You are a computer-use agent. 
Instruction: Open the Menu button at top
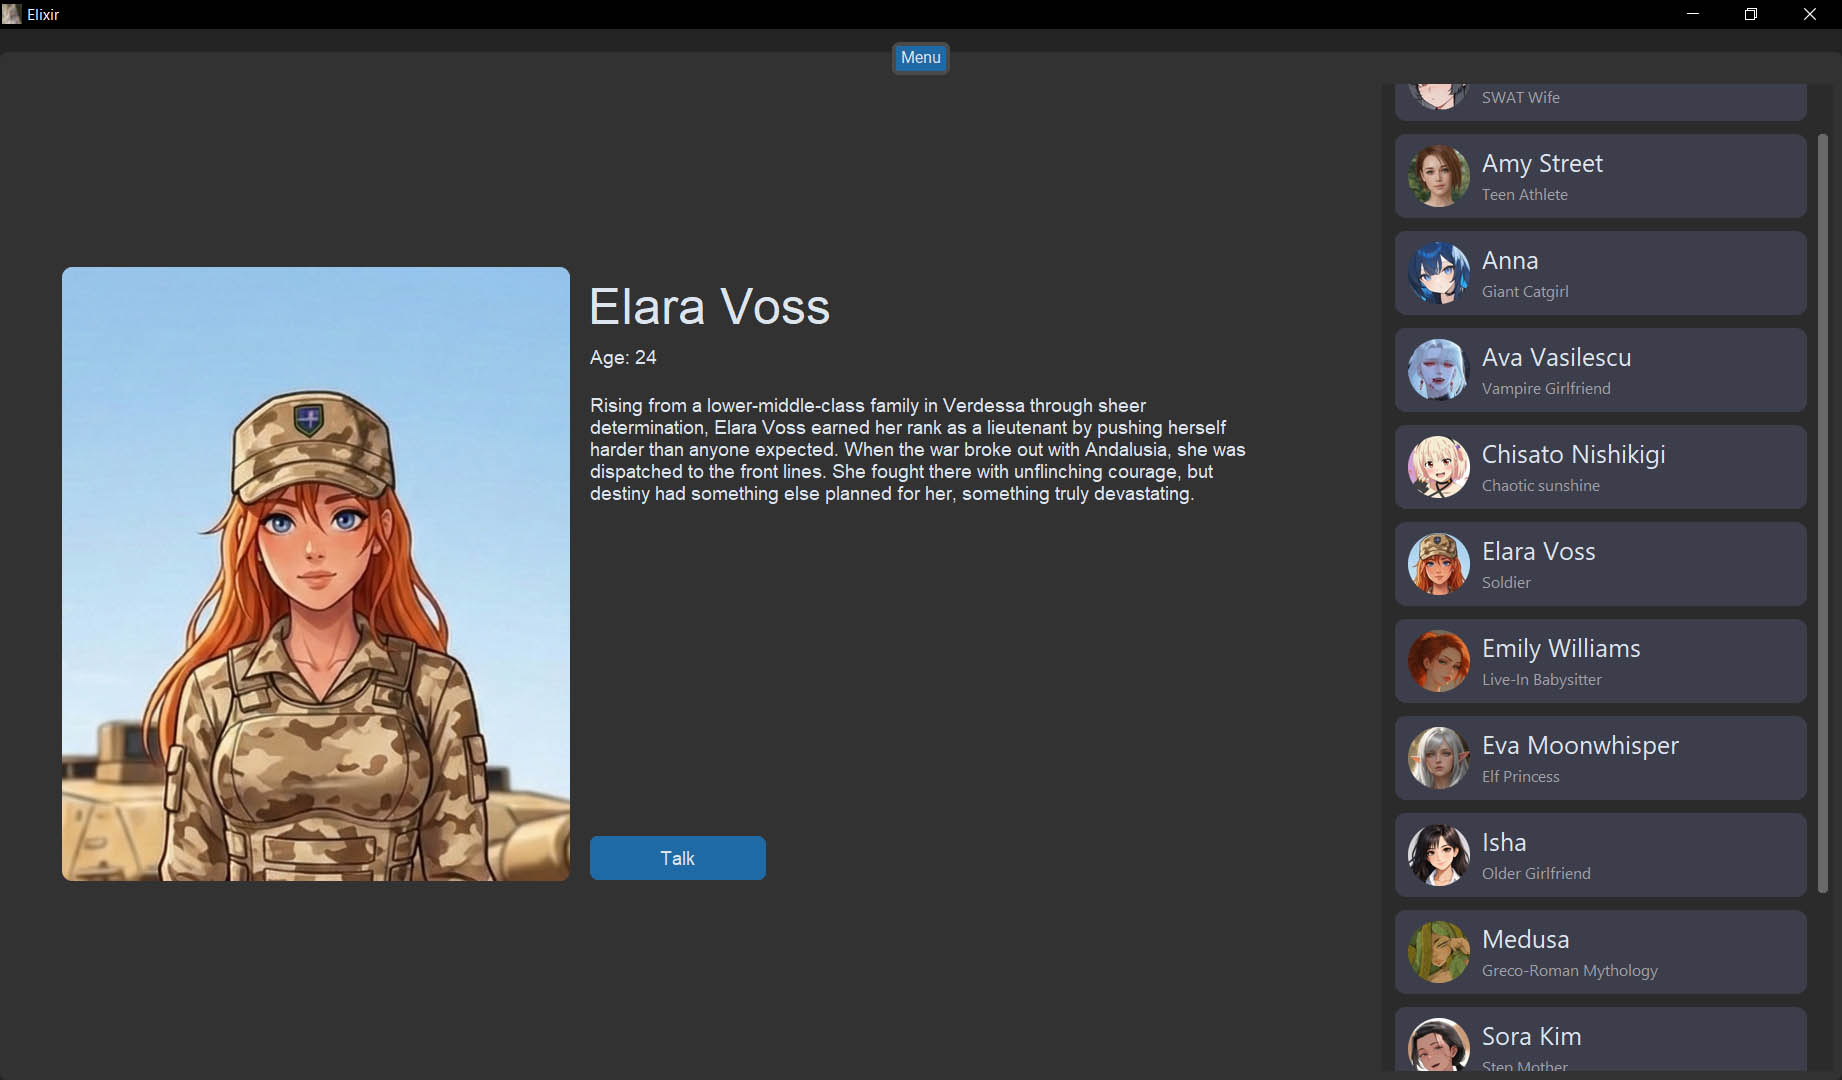[x=920, y=58]
